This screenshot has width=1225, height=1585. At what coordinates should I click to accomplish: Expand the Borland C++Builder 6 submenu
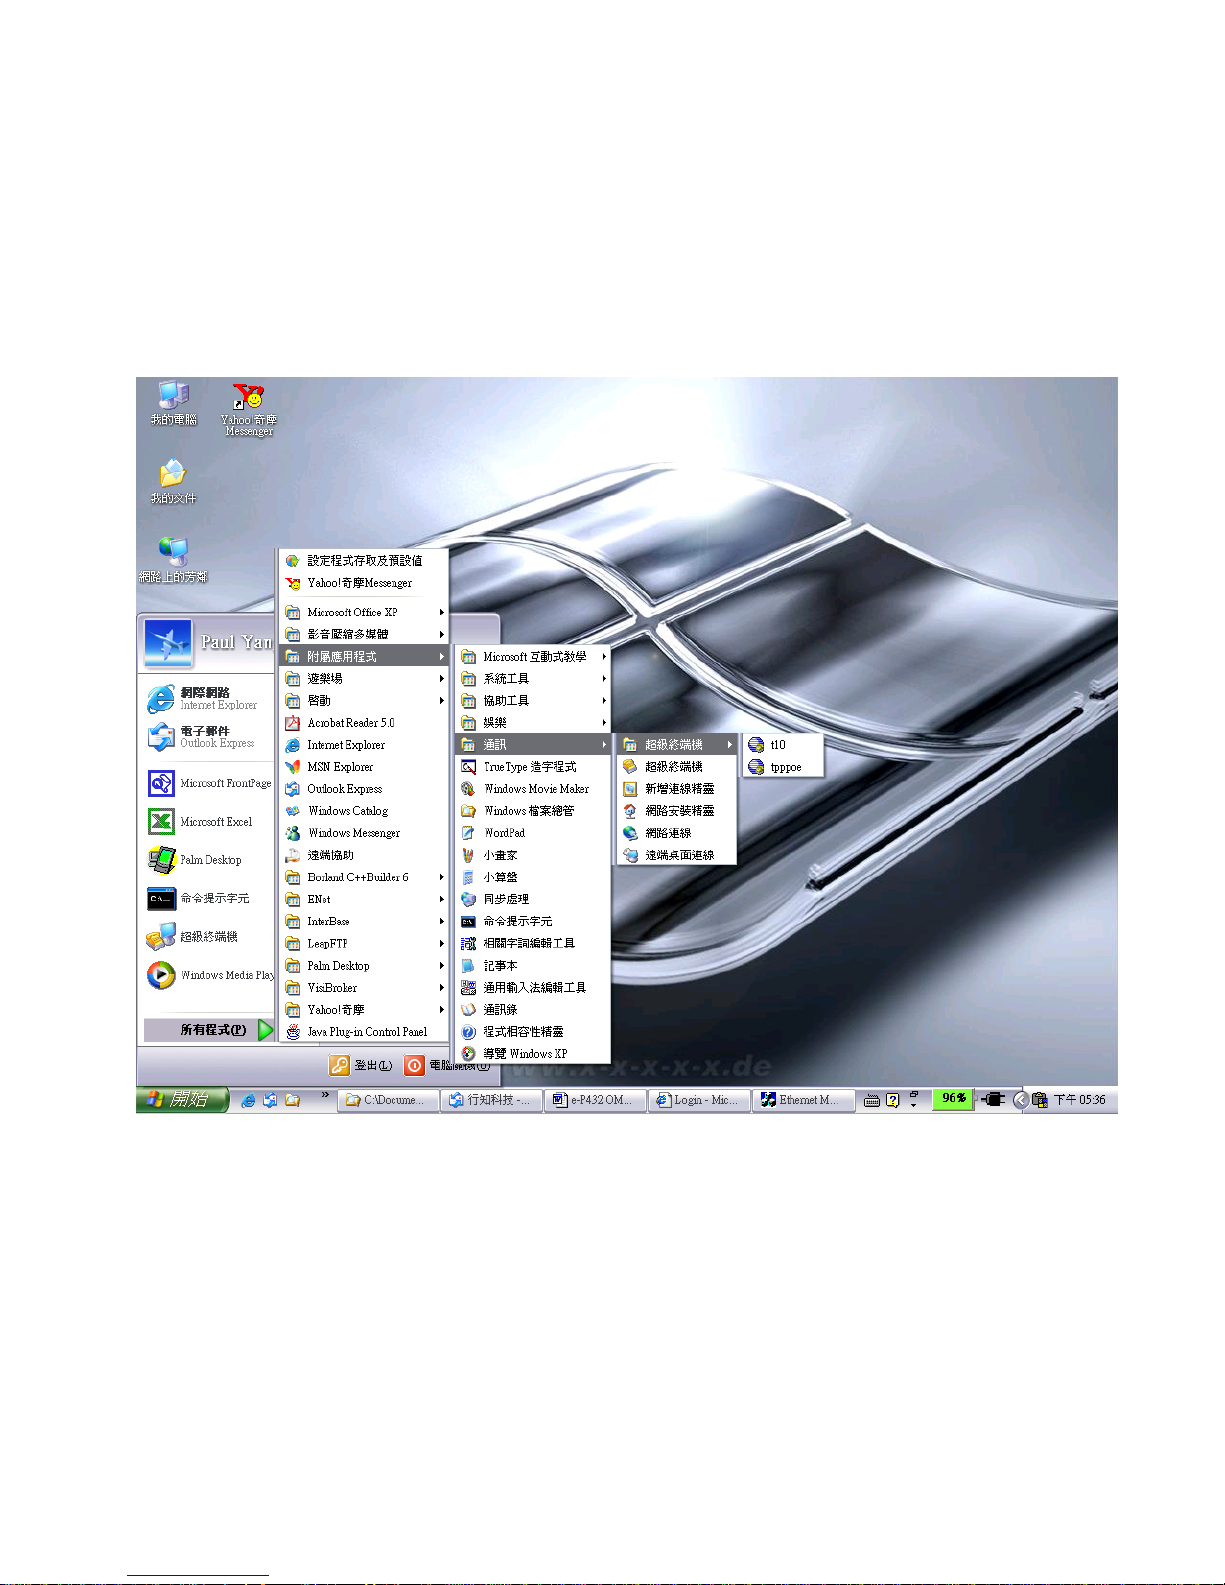coord(364,877)
